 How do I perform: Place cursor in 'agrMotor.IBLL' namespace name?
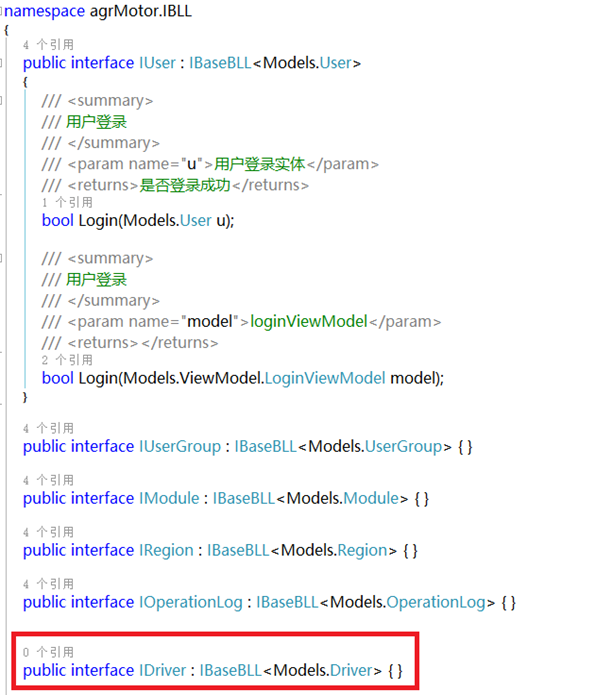[141, 11]
